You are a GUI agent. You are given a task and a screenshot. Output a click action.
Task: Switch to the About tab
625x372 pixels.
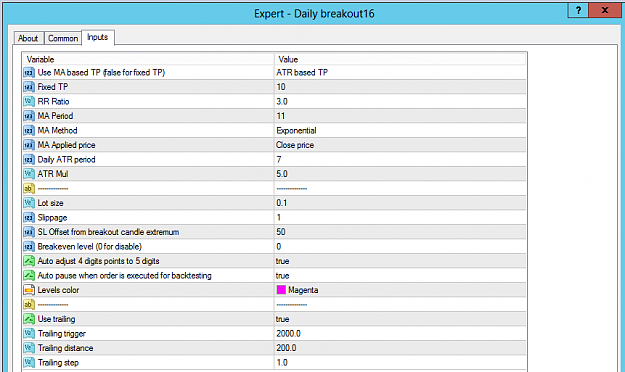pyautogui.click(x=28, y=38)
